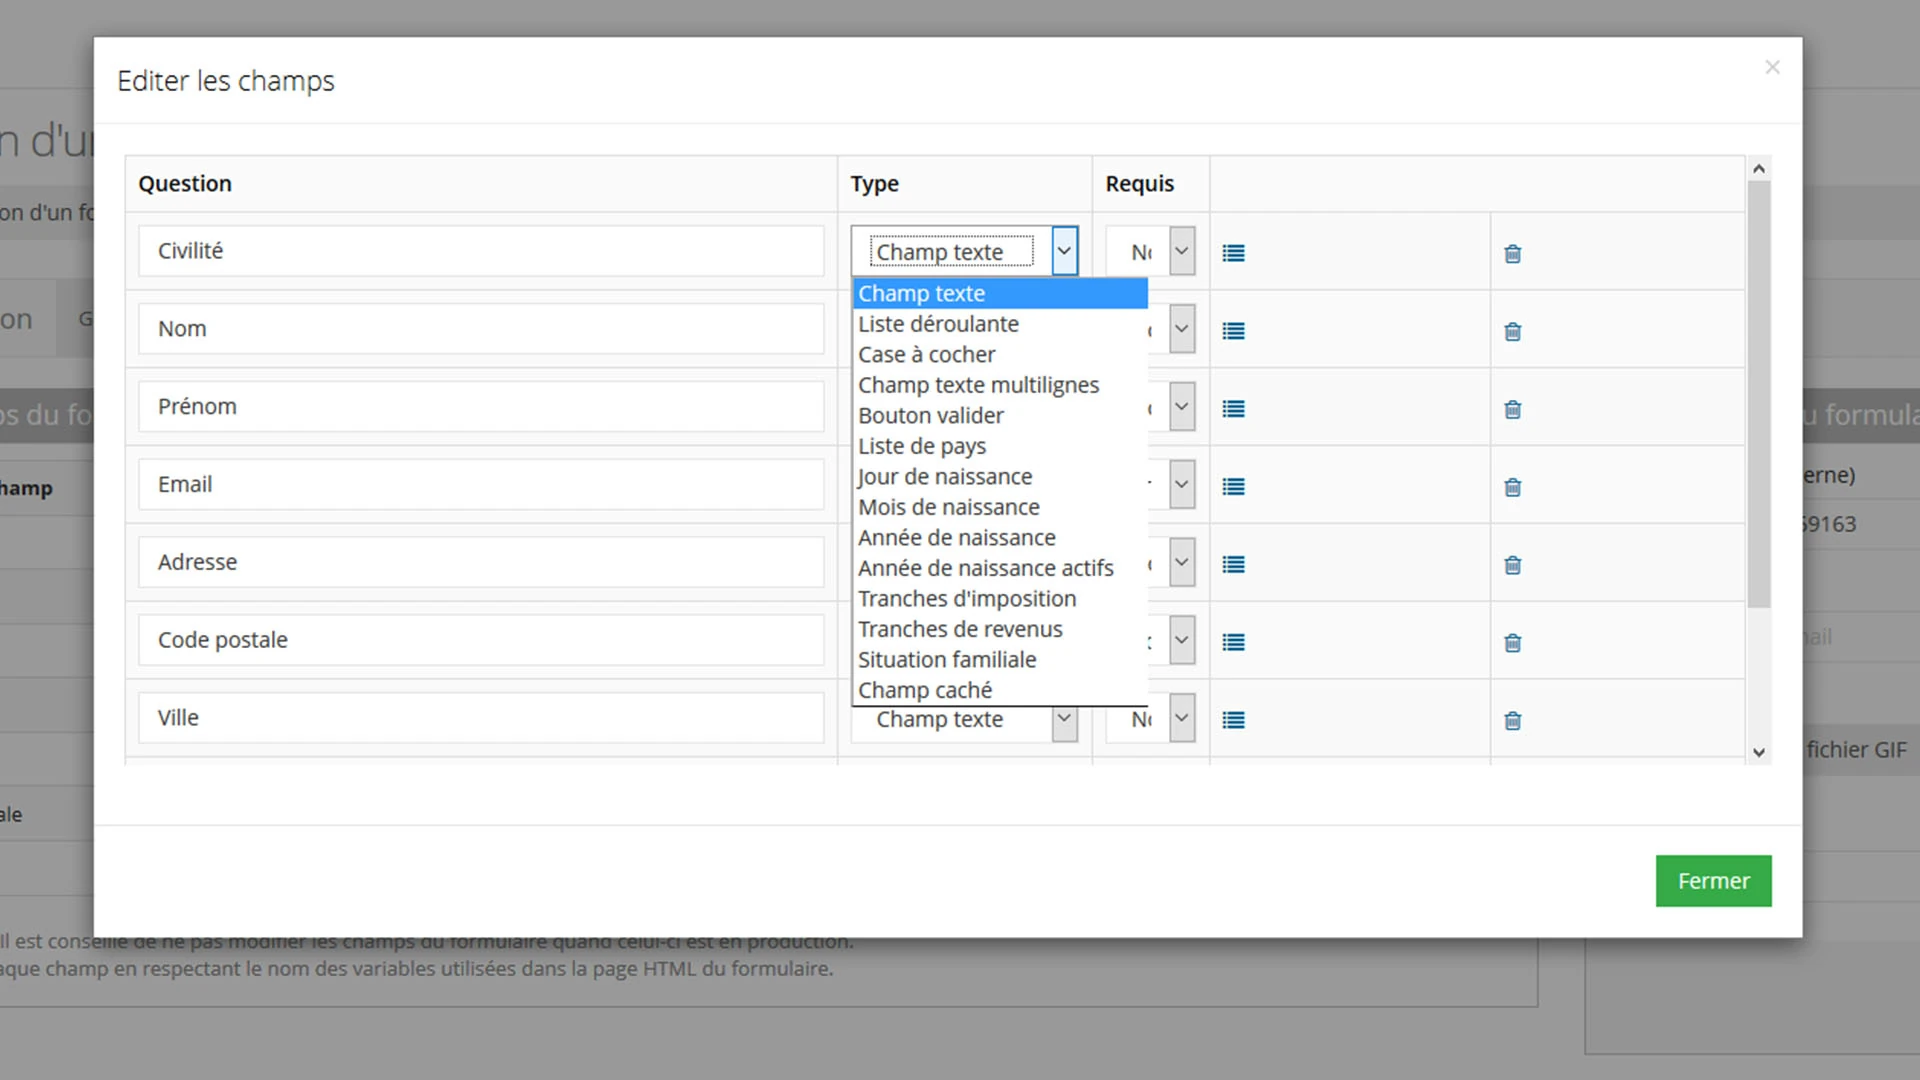Click the list options icon in Ville row
Viewport: 1920px width, 1080px height.
click(x=1233, y=720)
